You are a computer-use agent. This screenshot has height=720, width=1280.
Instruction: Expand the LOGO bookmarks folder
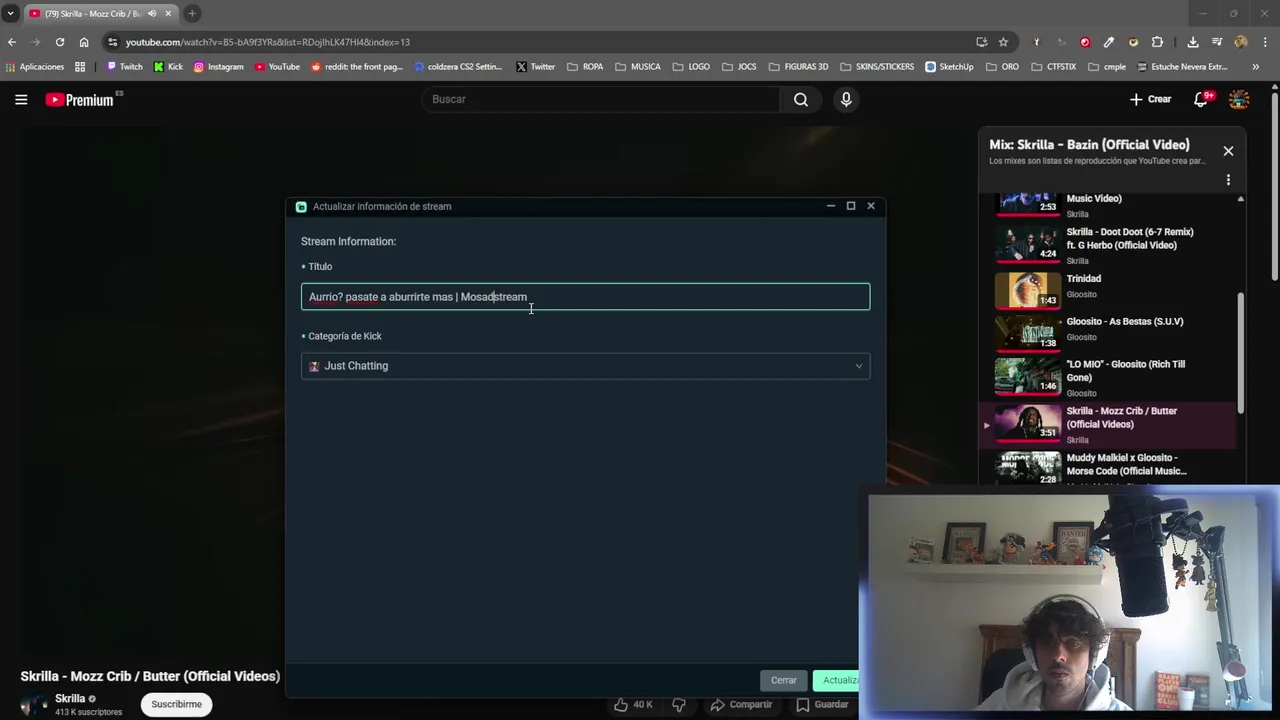[x=691, y=67]
